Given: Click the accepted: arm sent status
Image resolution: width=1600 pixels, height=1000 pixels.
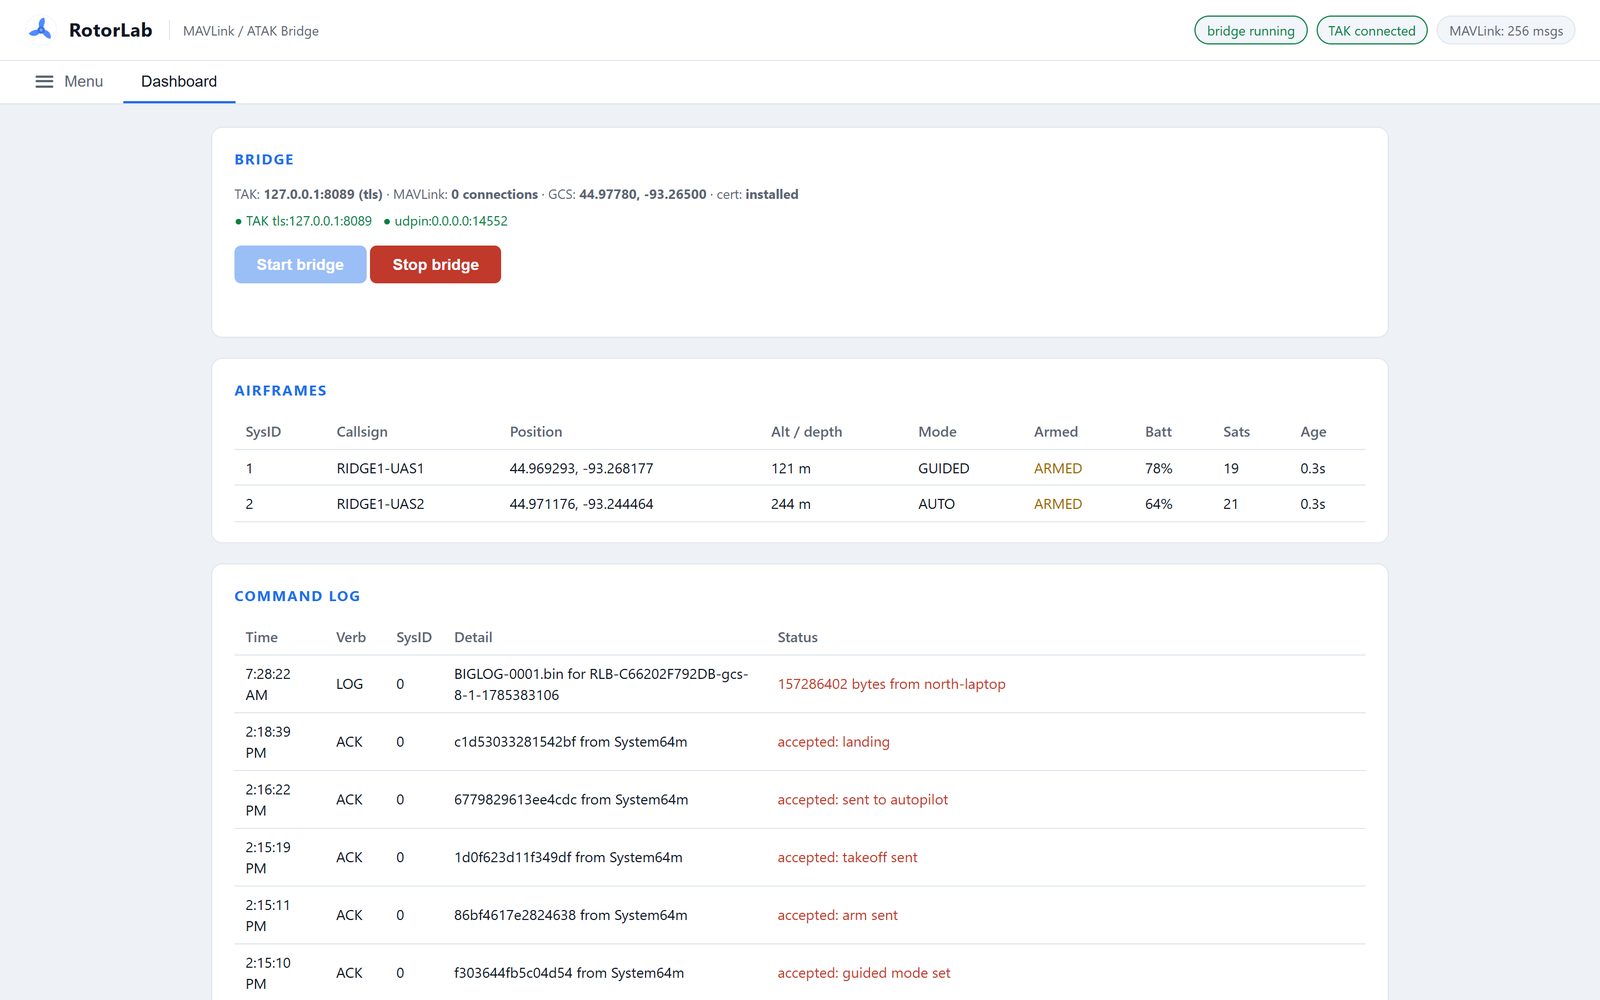Looking at the screenshot, I should (837, 915).
